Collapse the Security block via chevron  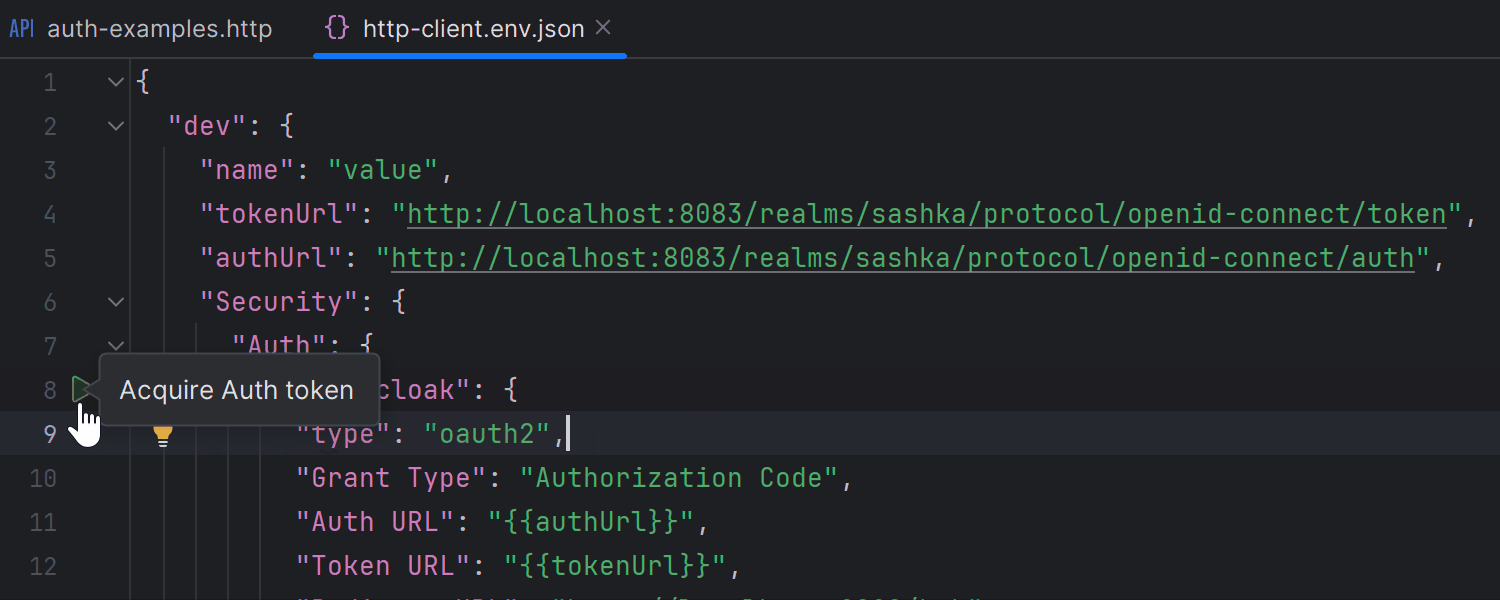click(x=115, y=302)
